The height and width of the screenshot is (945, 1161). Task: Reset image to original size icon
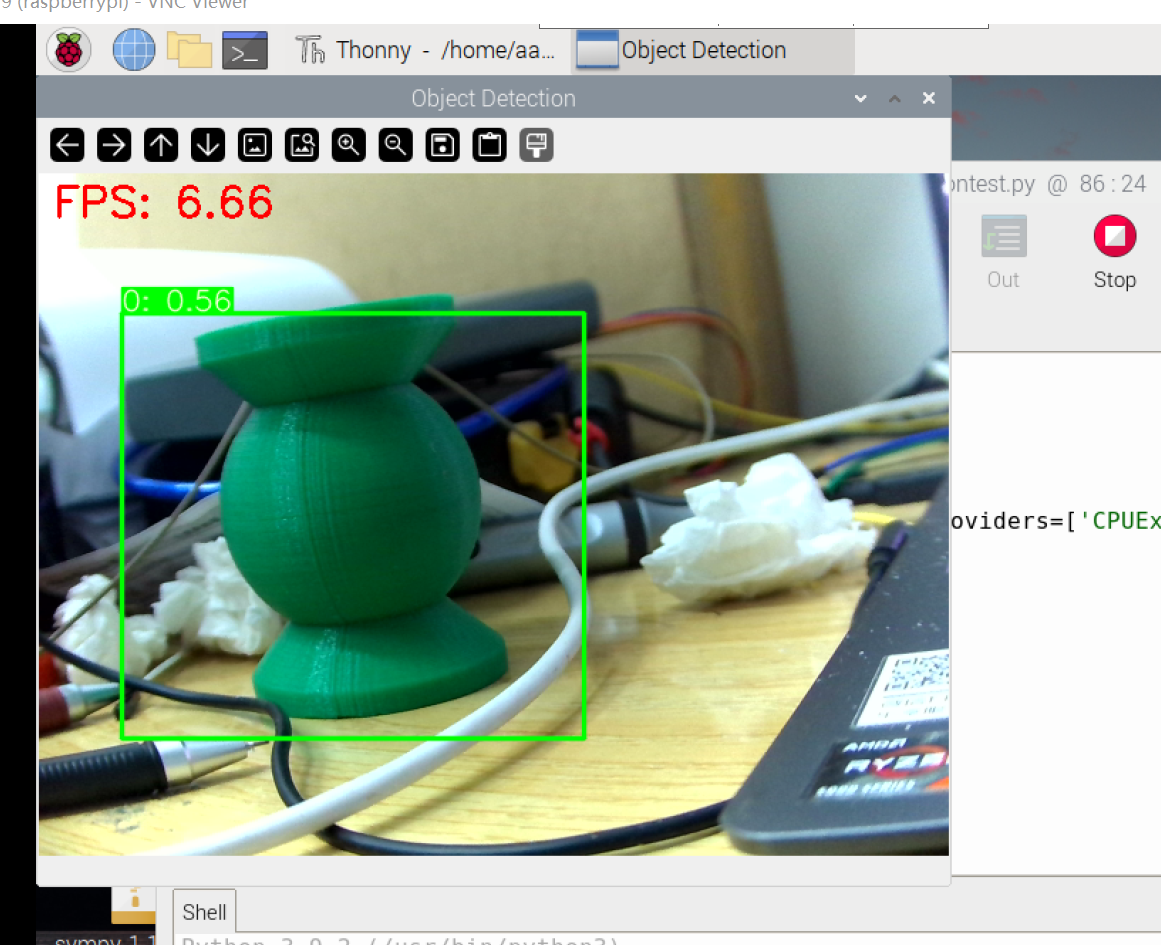click(x=255, y=146)
